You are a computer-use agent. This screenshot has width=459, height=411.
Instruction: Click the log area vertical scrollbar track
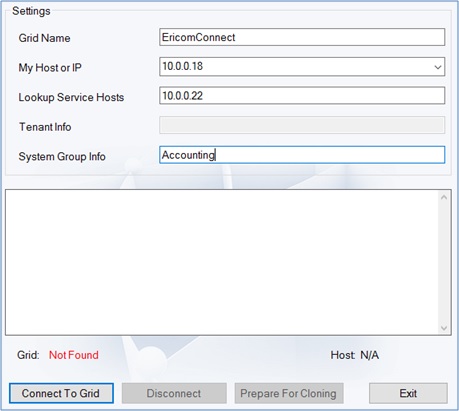click(x=444, y=263)
